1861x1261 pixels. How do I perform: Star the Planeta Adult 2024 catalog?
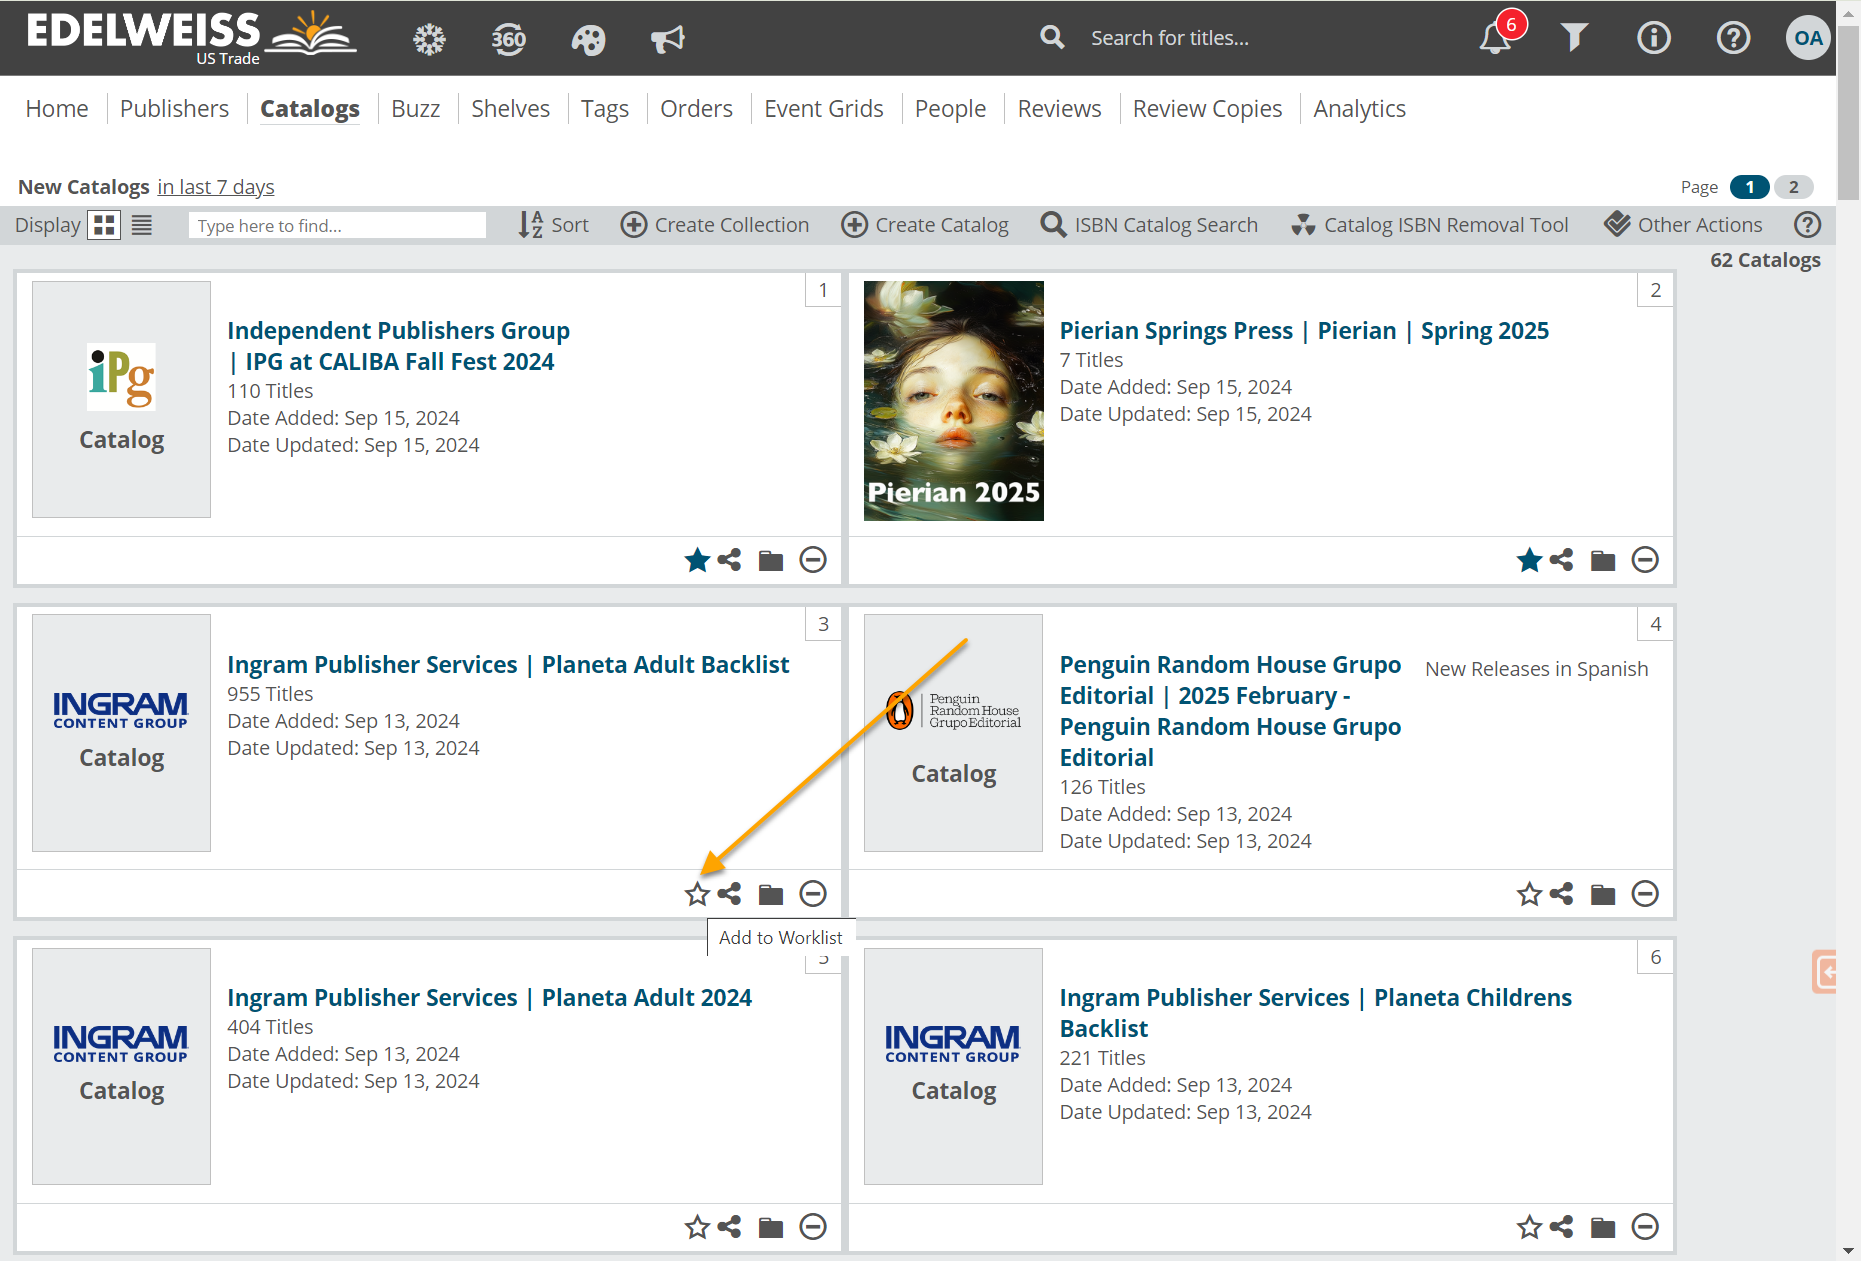[697, 1227]
